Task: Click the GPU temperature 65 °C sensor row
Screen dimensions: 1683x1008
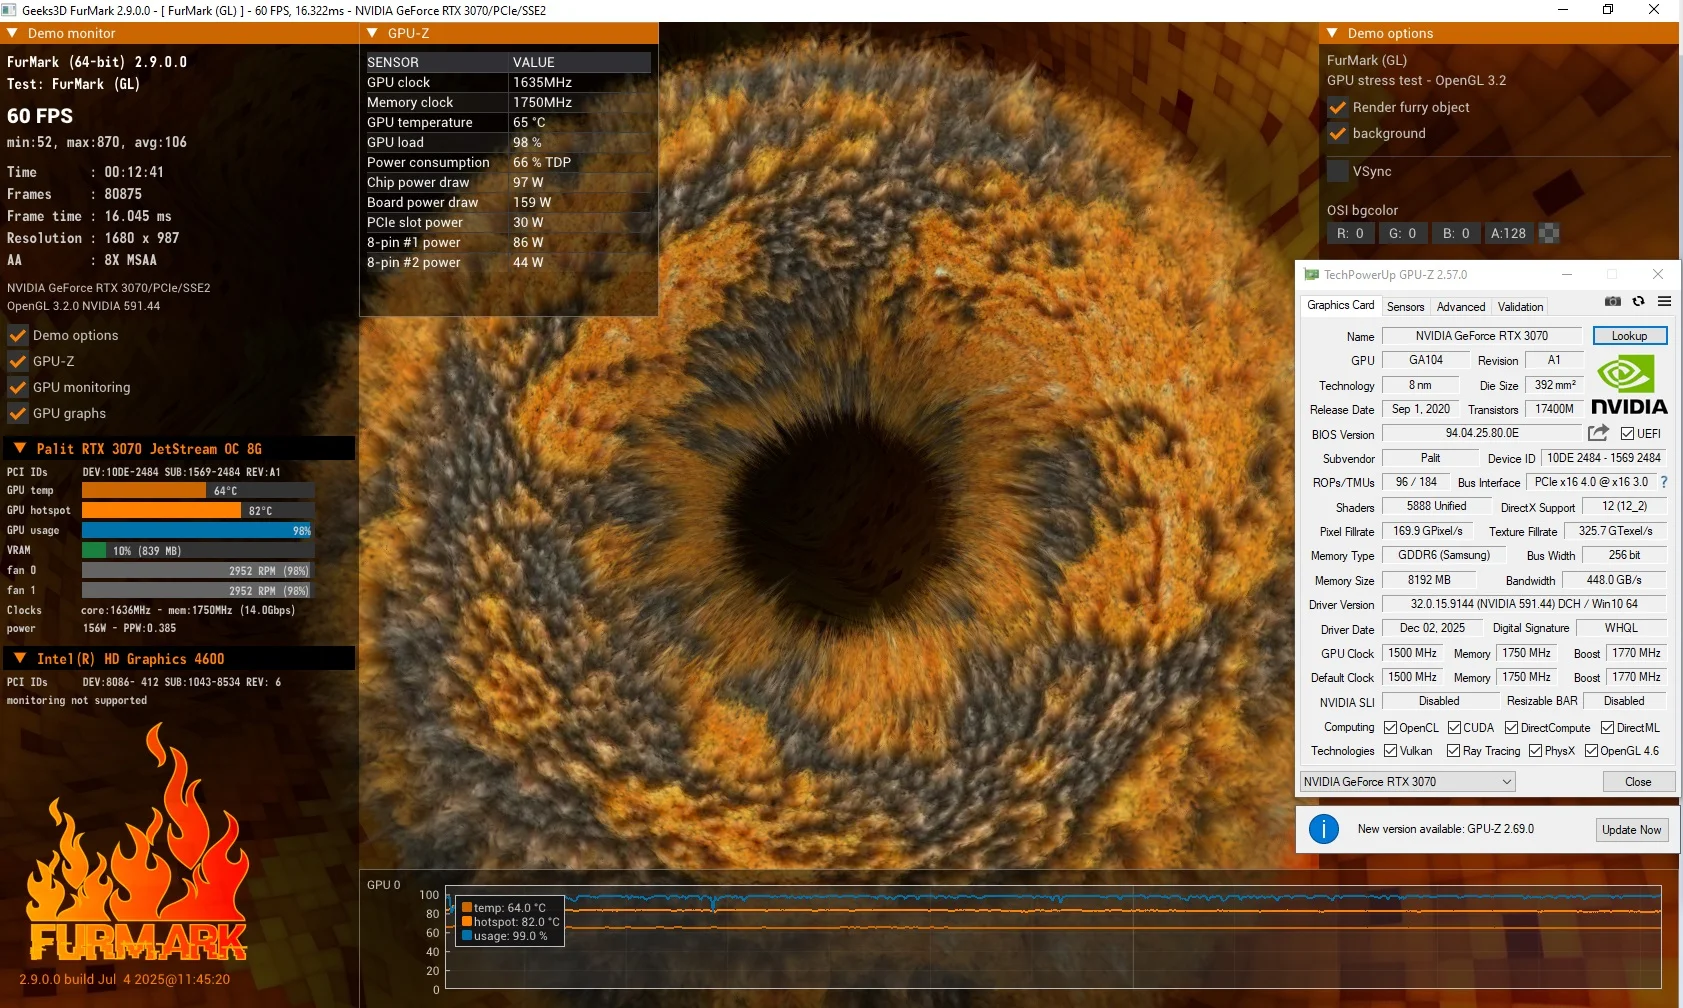Action: click(508, 122)
